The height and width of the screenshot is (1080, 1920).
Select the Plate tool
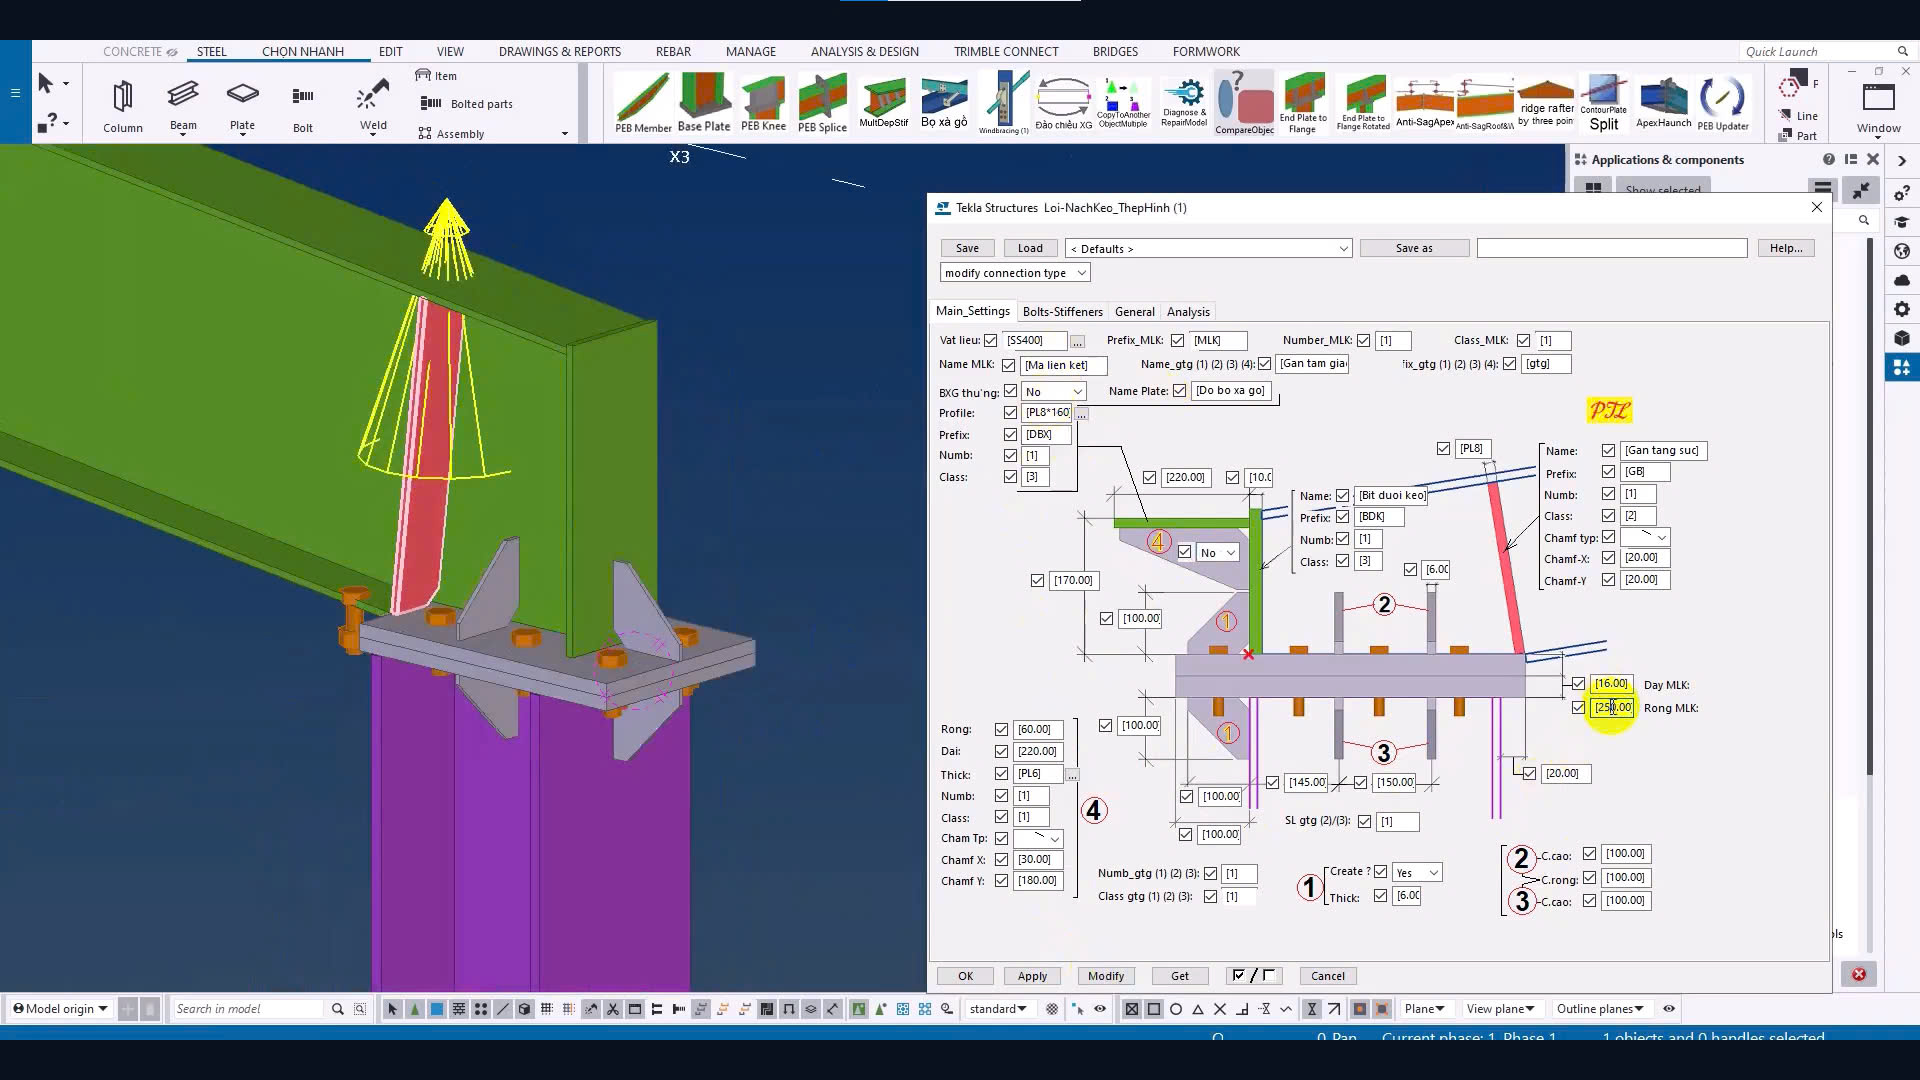(x=242, y=106)
